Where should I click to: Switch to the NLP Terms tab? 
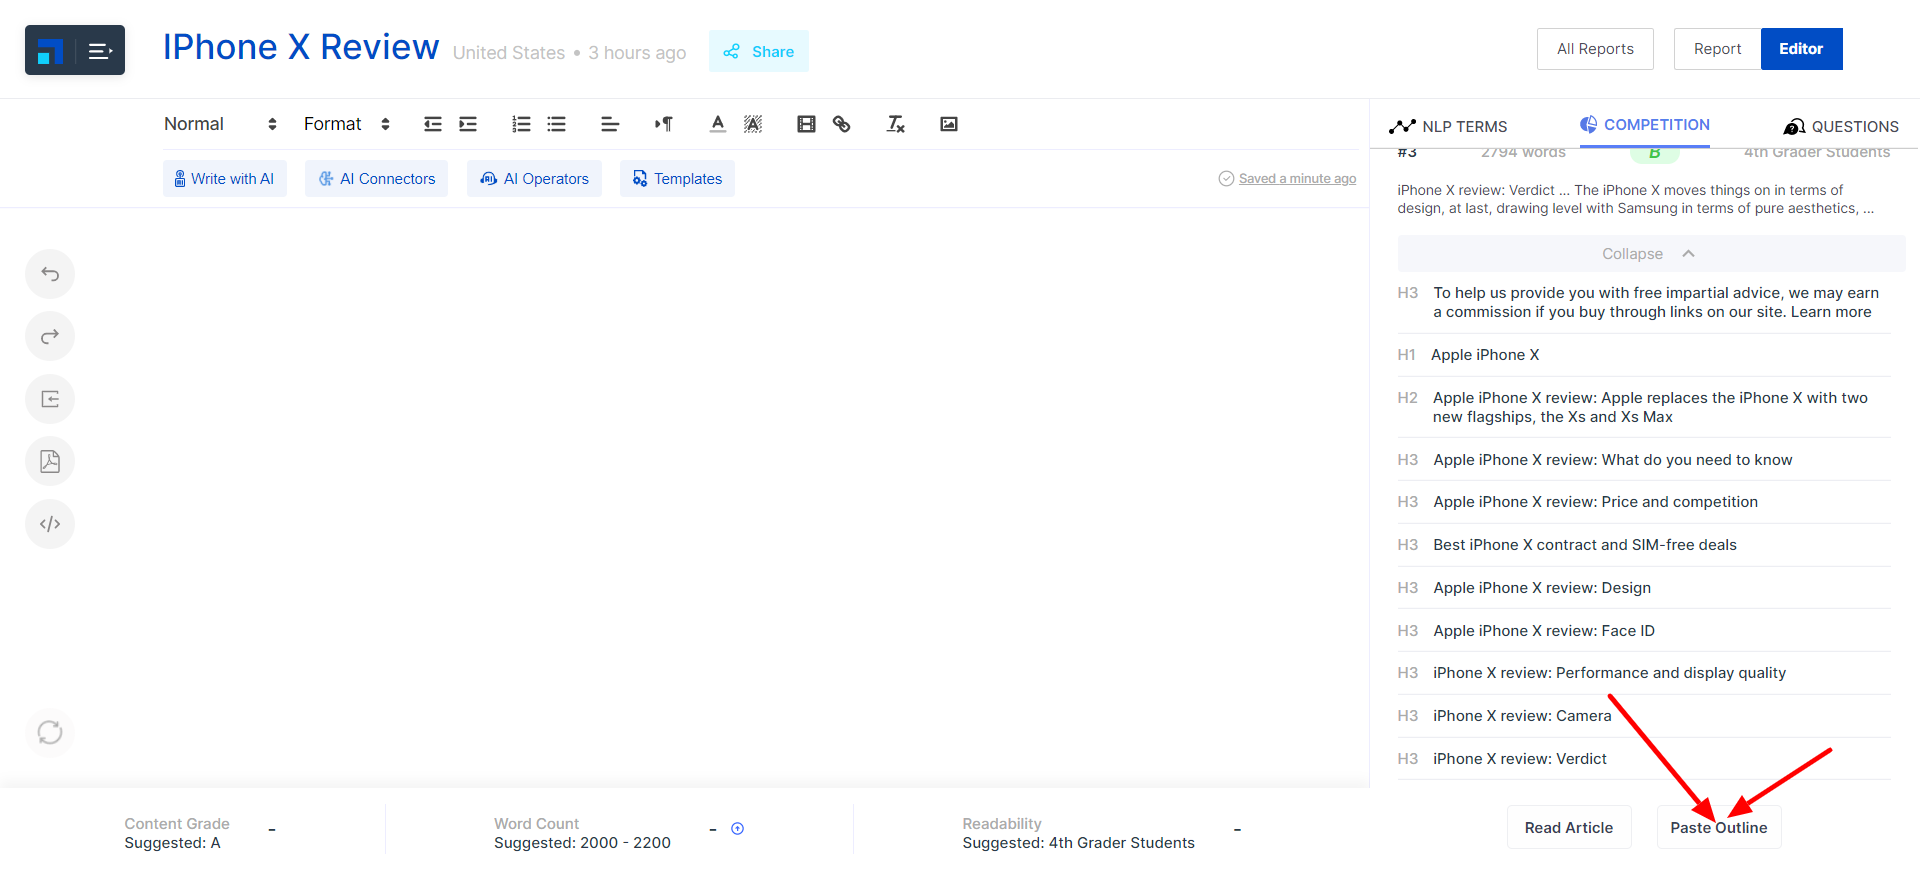pyautogui.click(x=1448, y=126)
